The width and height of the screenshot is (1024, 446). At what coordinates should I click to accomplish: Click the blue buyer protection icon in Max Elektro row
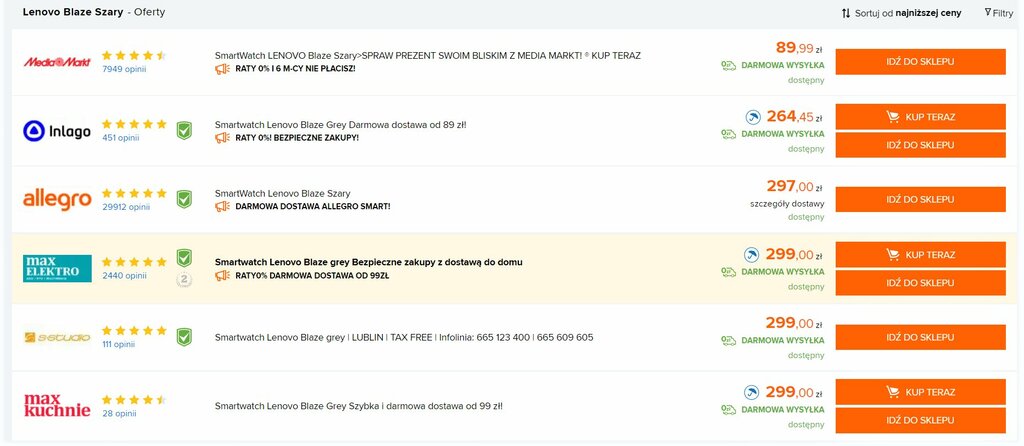click(752, 255)
